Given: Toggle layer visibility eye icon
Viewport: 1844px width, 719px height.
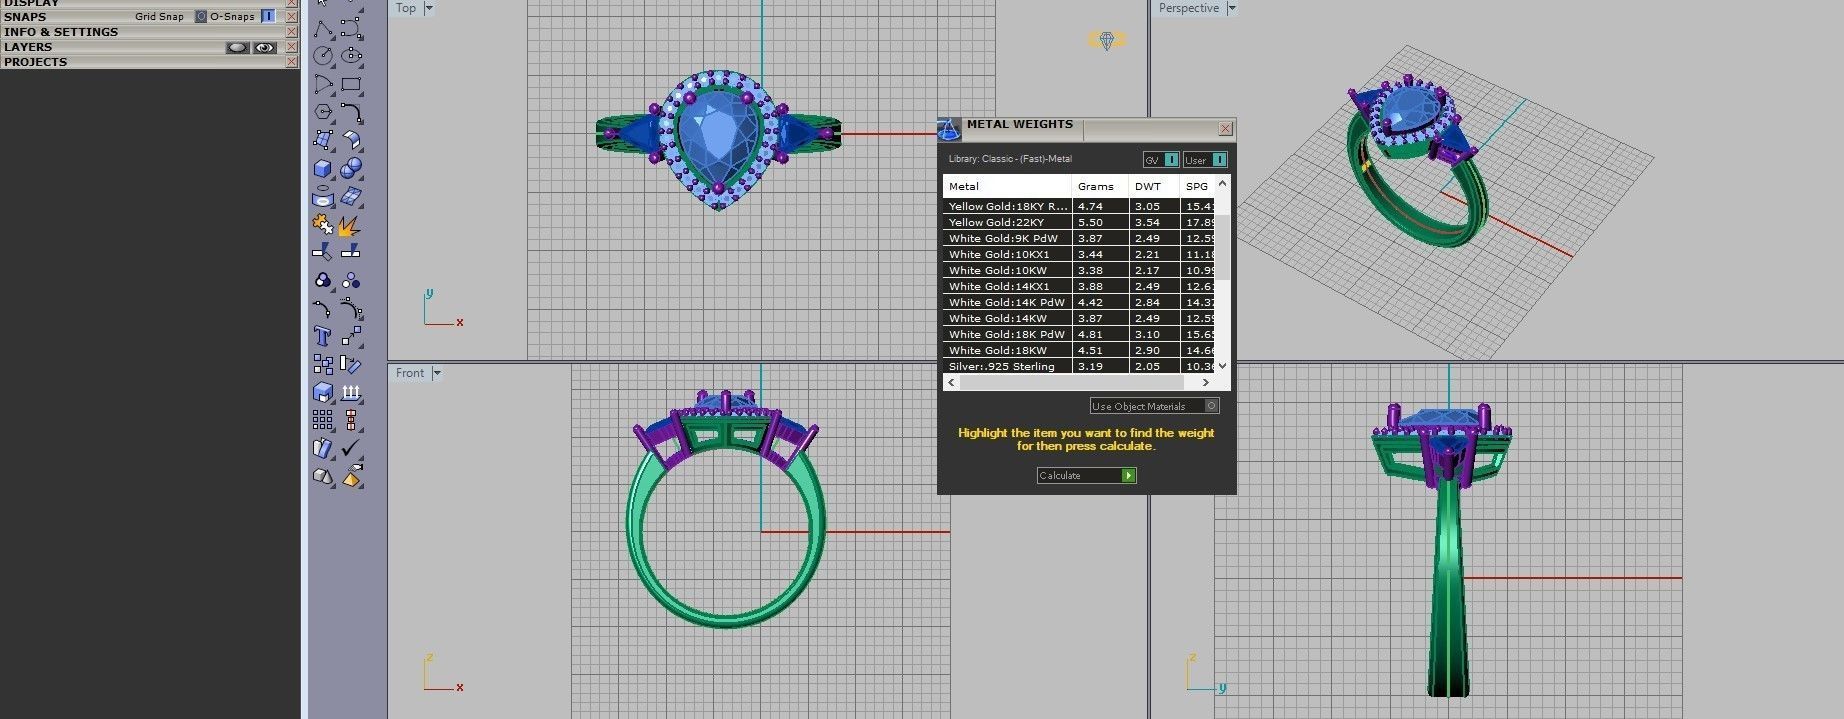Looking at the screenshot, I should tap(265, 47).
